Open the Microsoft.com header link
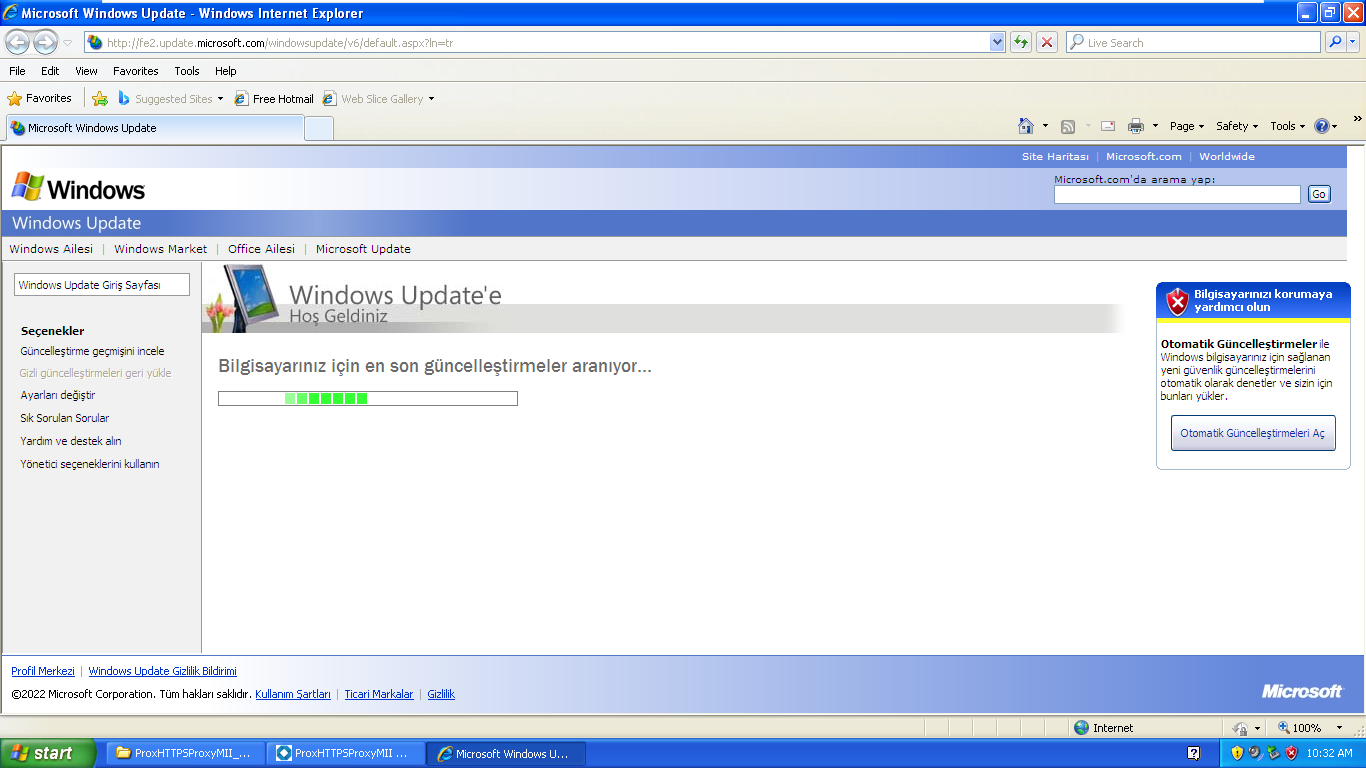Viewport: 1366px width, 768px height. point(1143,156)
